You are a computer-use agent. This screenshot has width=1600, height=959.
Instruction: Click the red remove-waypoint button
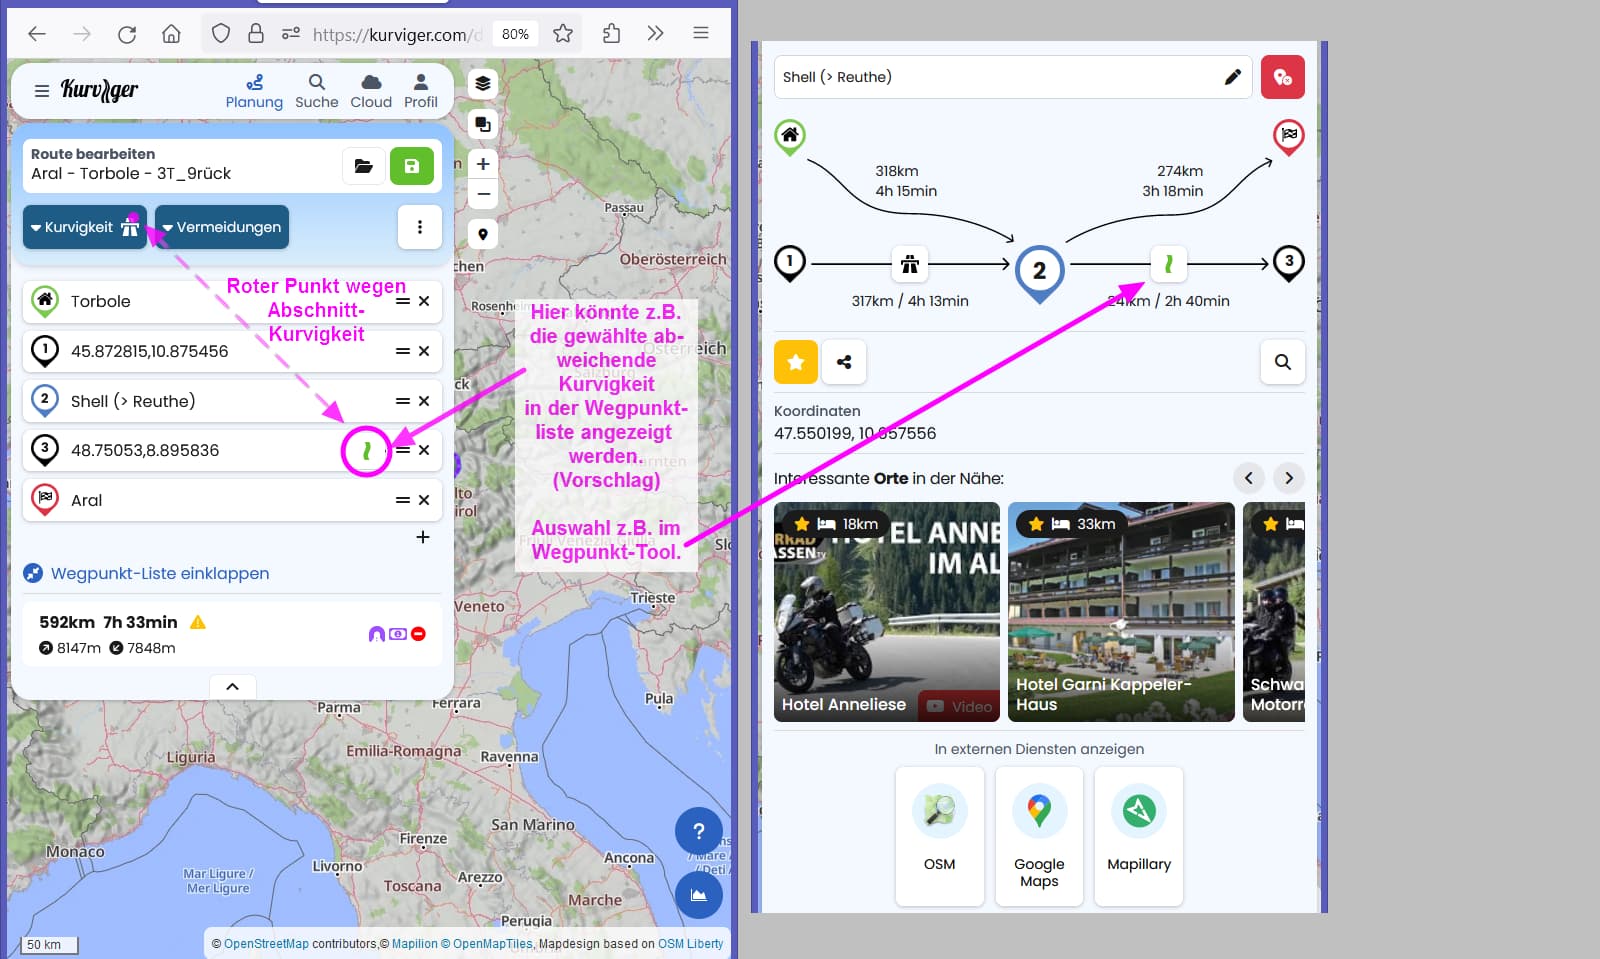point(1283,77)
